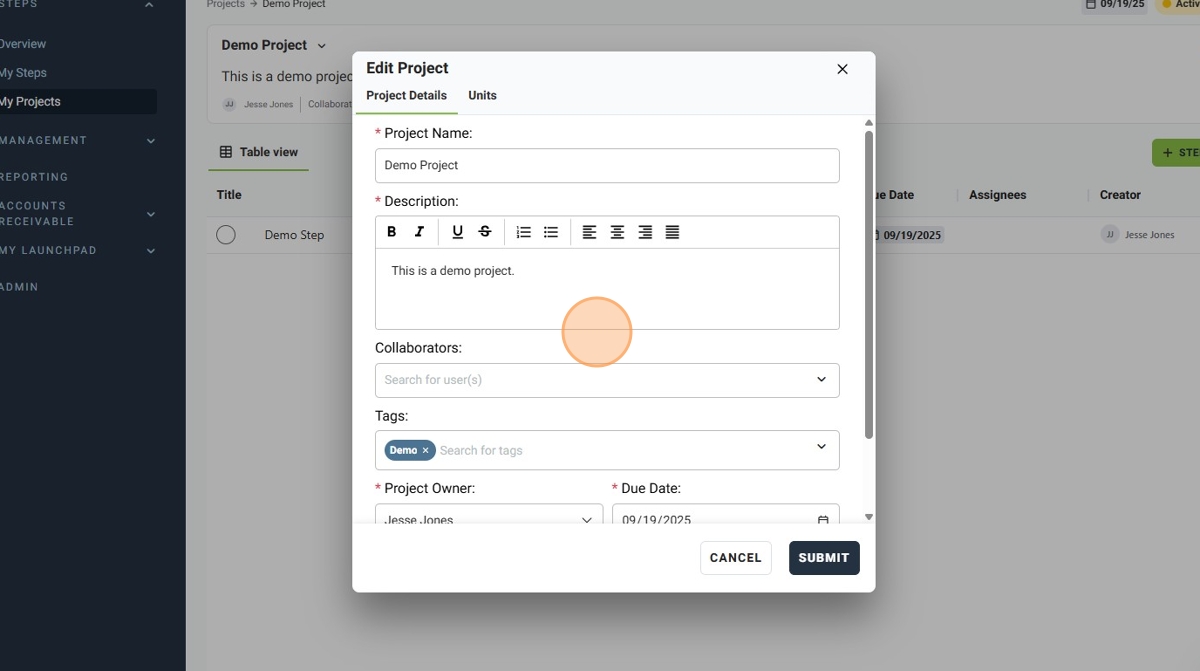Align description text right

645,232
